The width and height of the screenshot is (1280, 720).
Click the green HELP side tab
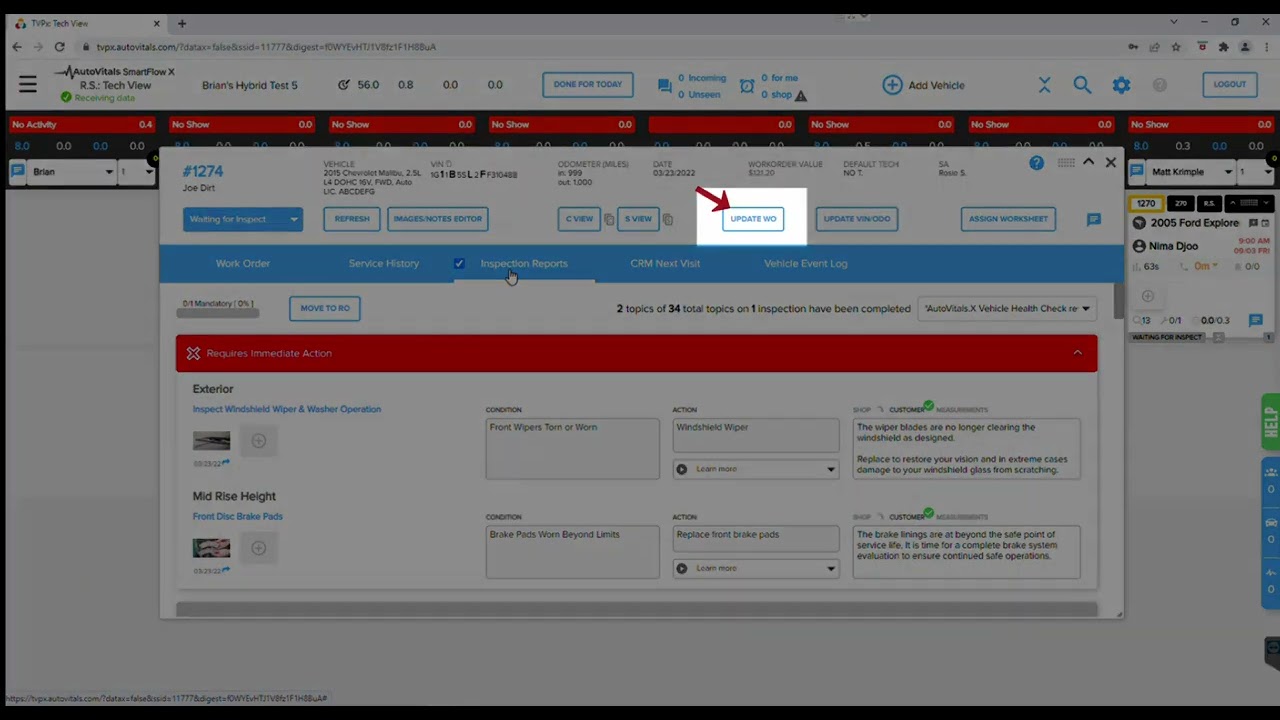pyautogui.click(x=1270, y=422)
